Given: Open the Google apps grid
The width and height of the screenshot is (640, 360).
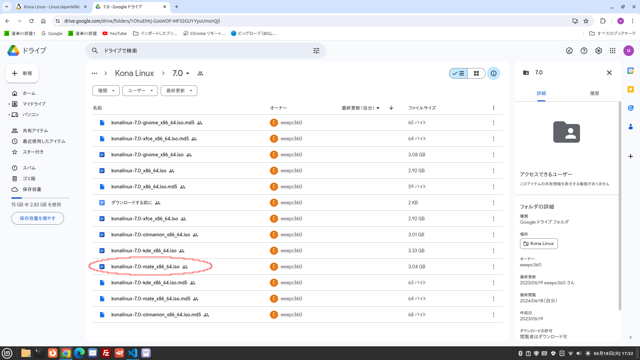Looking at the screenshot, I should tap(613, 51).
